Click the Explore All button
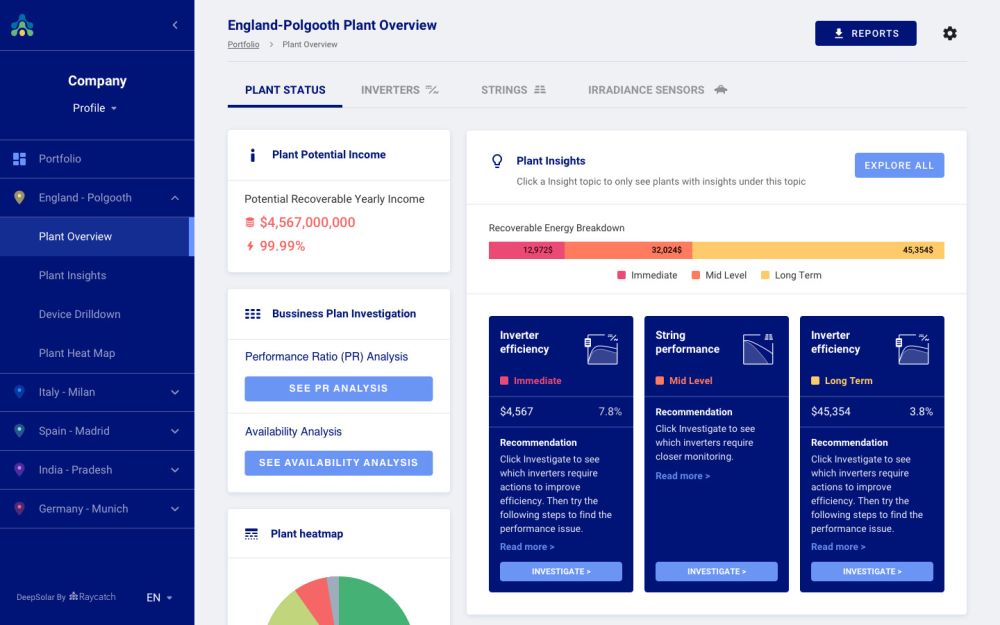The image size is (1000, 625). click(898, 165)
